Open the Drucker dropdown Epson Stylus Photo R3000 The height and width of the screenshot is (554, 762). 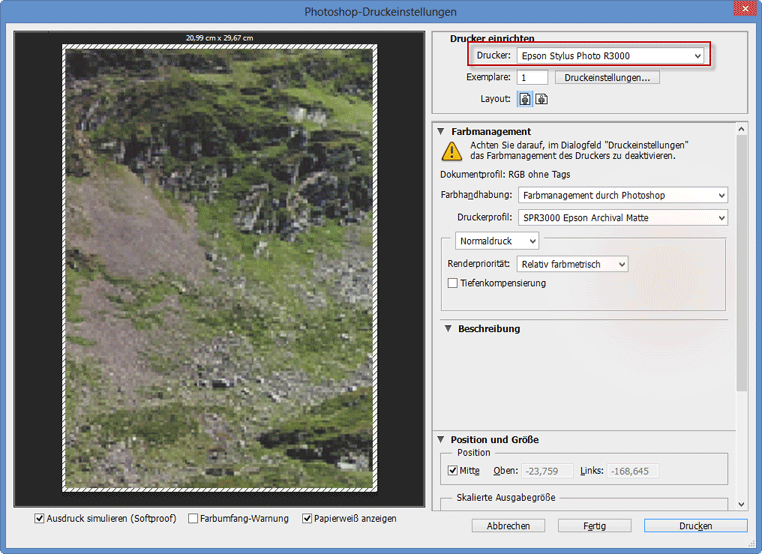click(x=610, y=56)
